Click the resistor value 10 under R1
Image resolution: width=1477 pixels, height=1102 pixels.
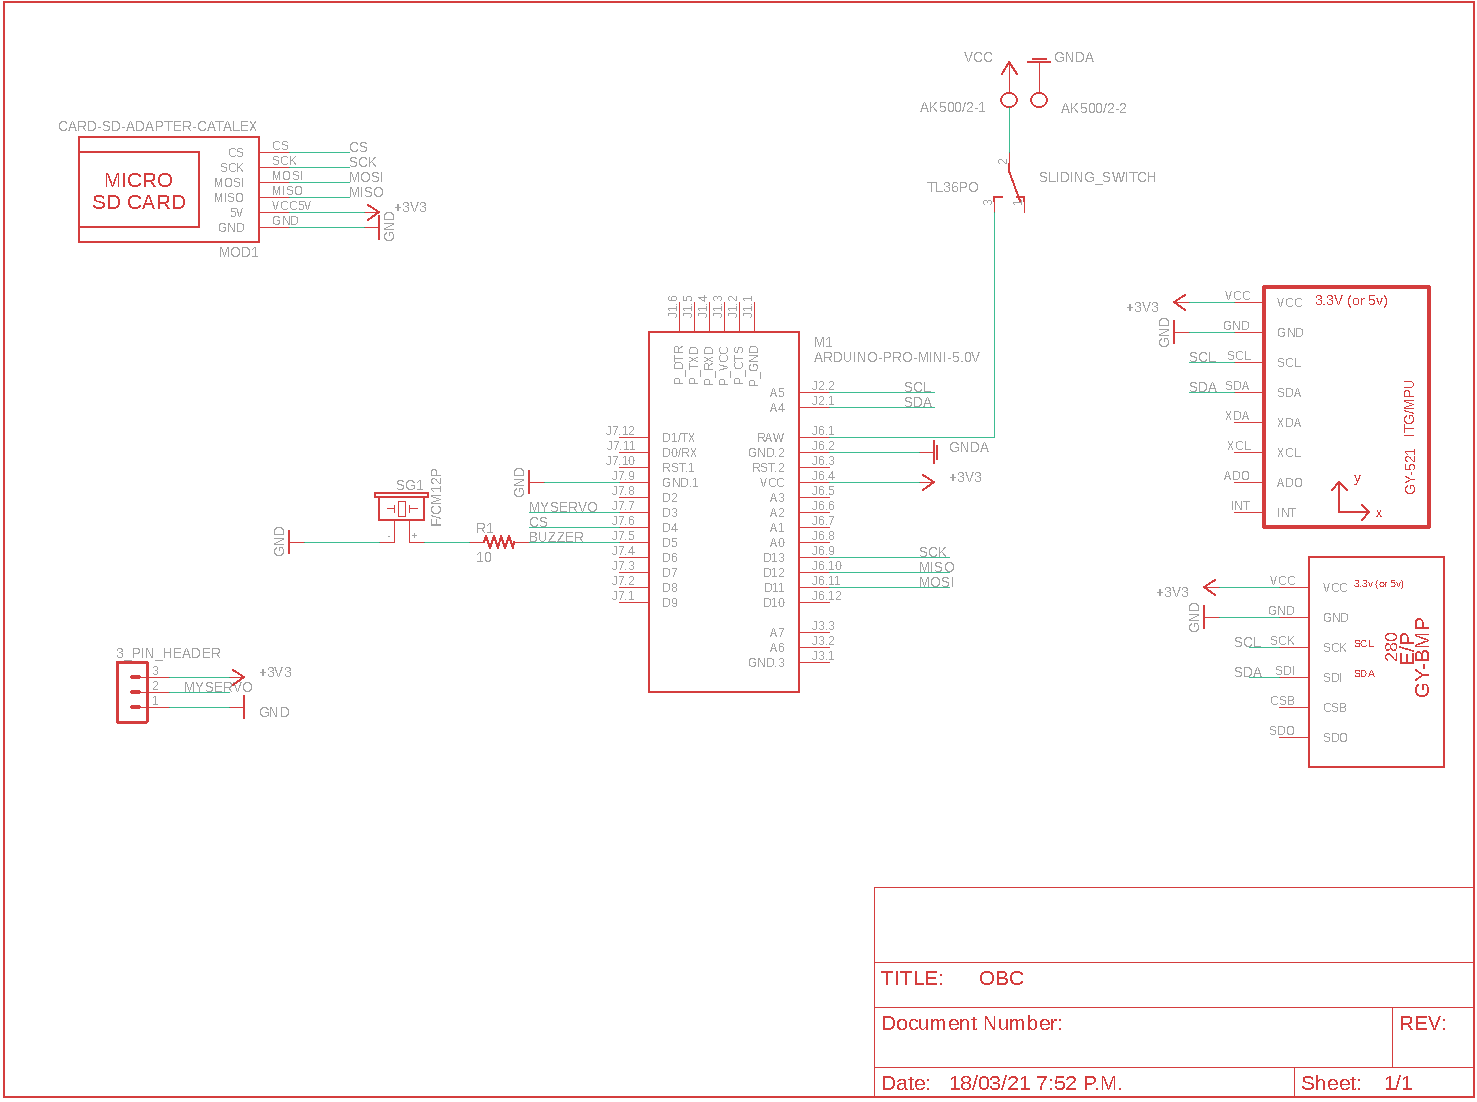click(484, 557)
